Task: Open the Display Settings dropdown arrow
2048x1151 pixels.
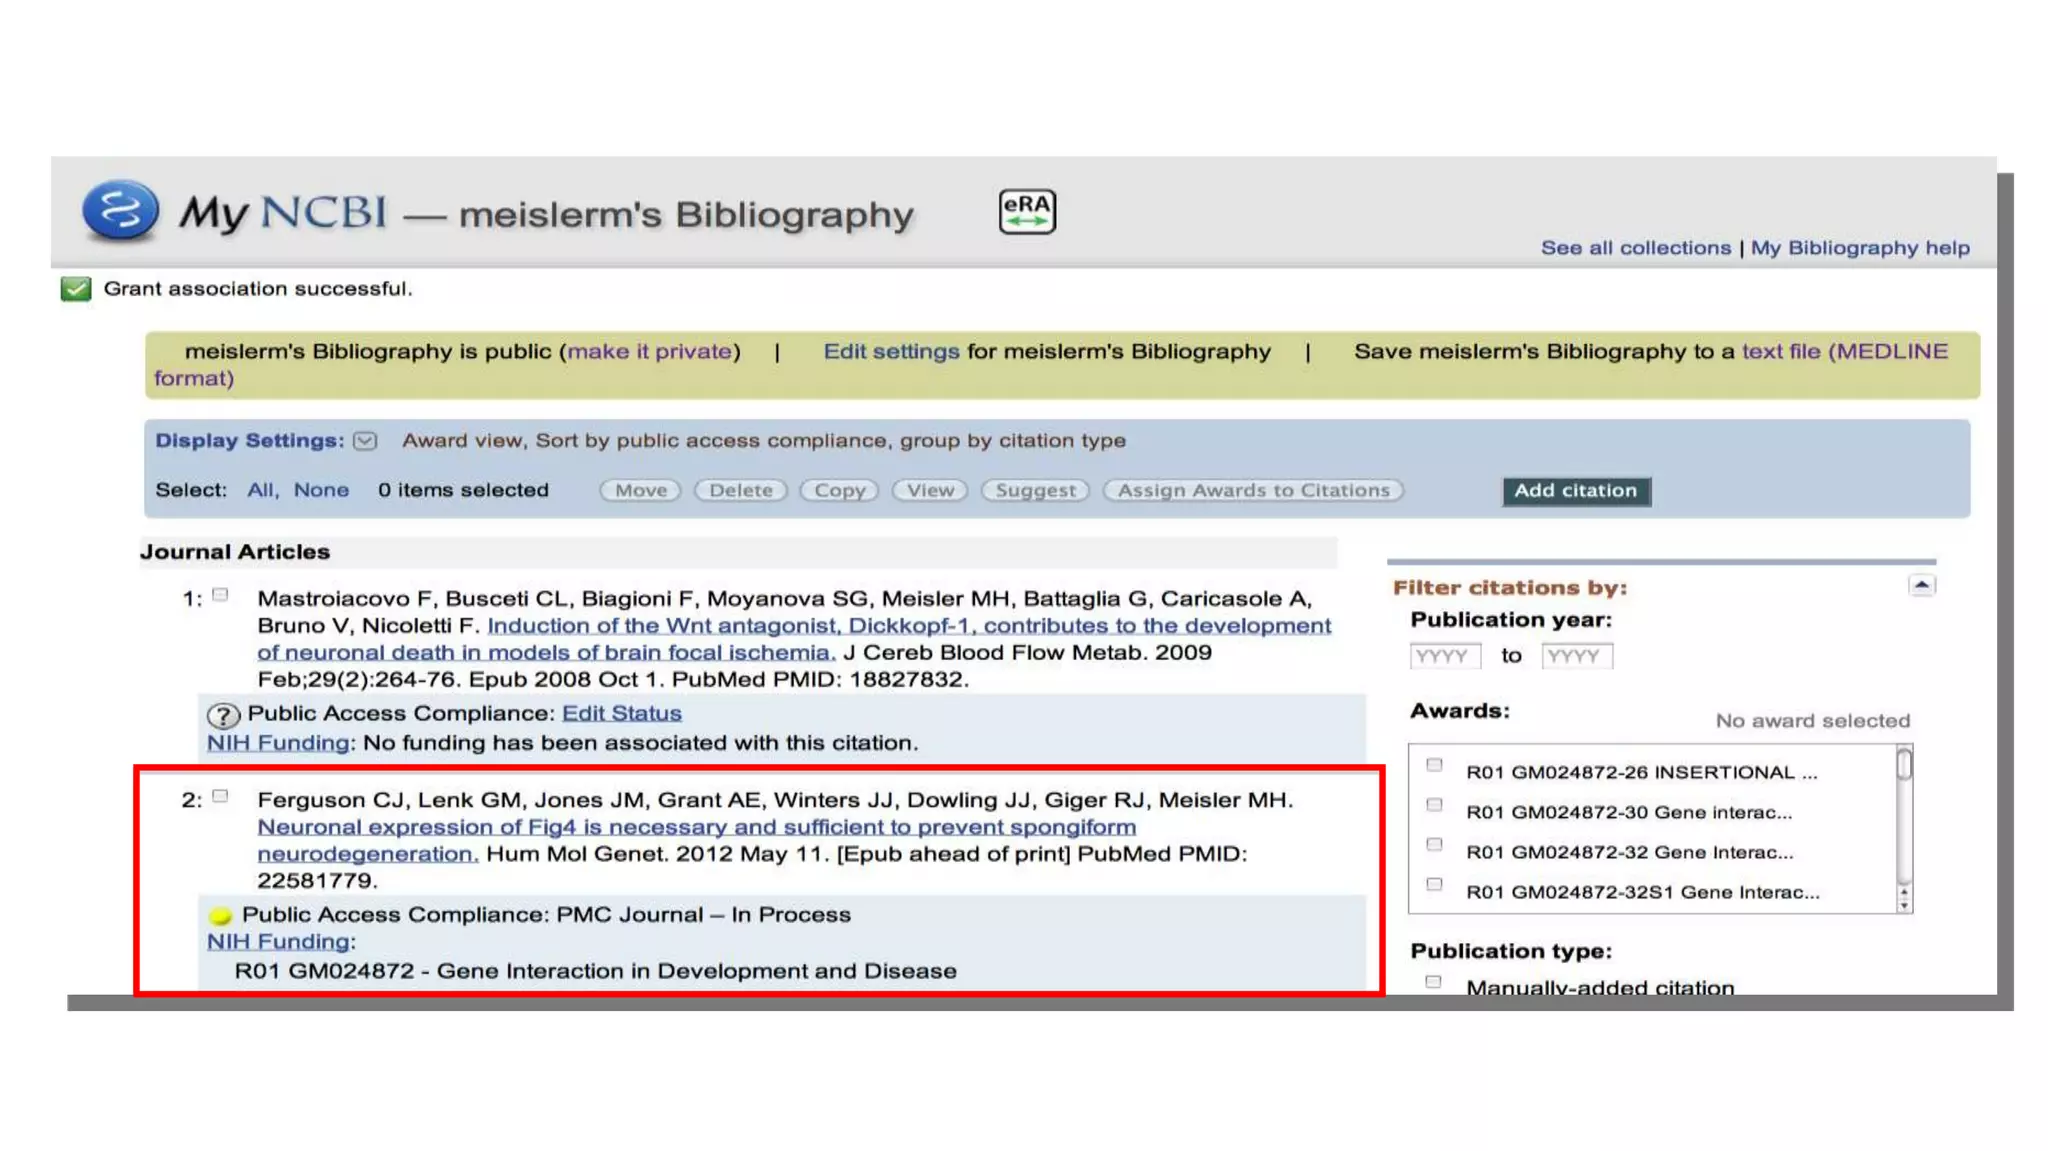Action: click(x=366, y=441)
